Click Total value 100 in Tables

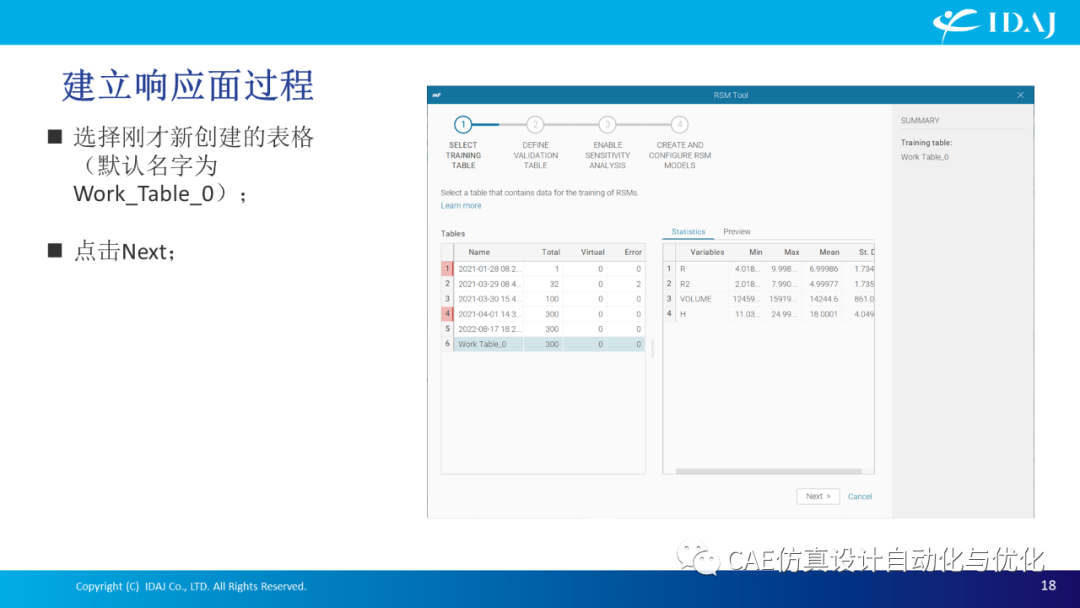[x=552, y=299]
